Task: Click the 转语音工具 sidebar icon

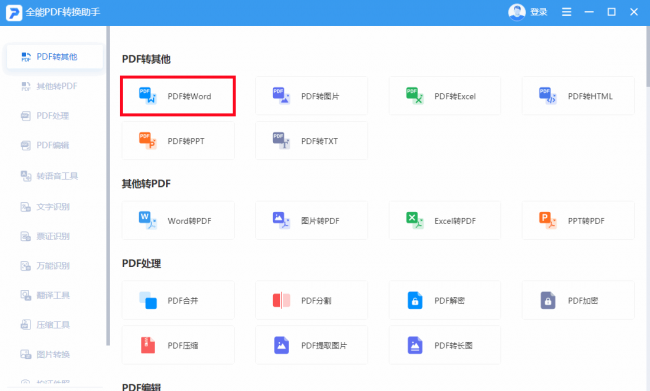Action: (x=26, y=176)
